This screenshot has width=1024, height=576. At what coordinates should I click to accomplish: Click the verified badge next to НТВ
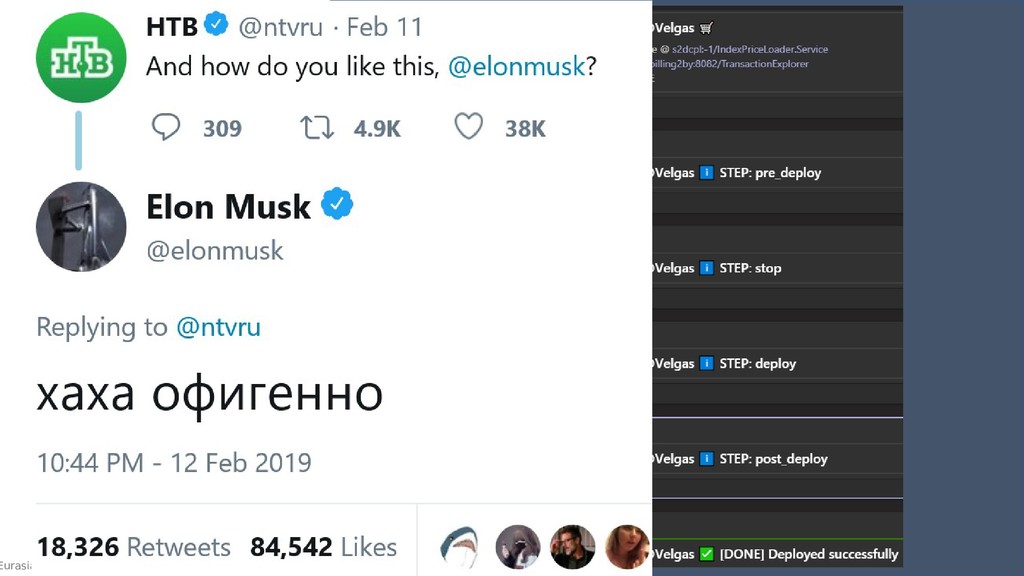point(217,25)
